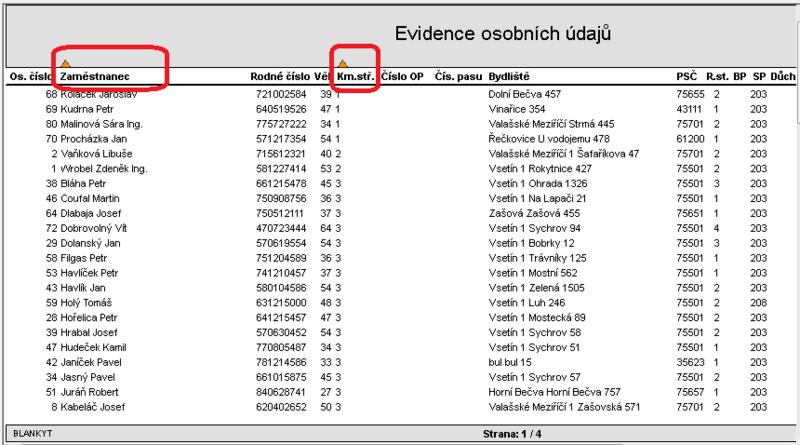Click the orange sort arrow above Zaměstnanec
The height and width of the screenshot is (445, 800).
pyautogui.click(x=65, y=64)
